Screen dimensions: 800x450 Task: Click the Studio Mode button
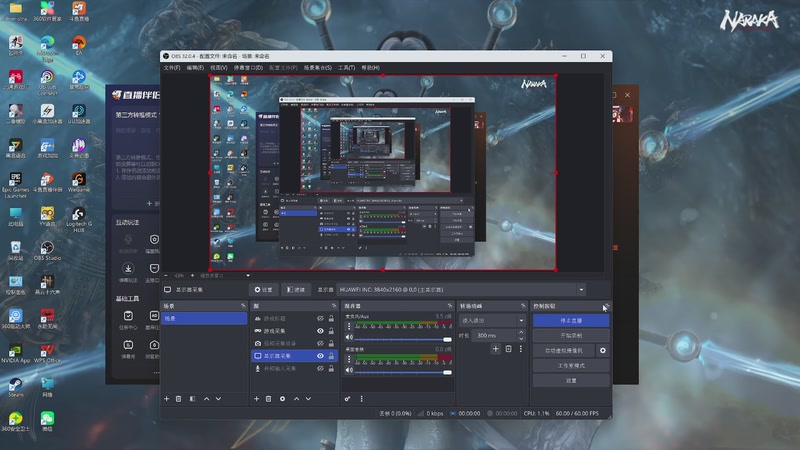pyautogui.click(x=571, y=365)
